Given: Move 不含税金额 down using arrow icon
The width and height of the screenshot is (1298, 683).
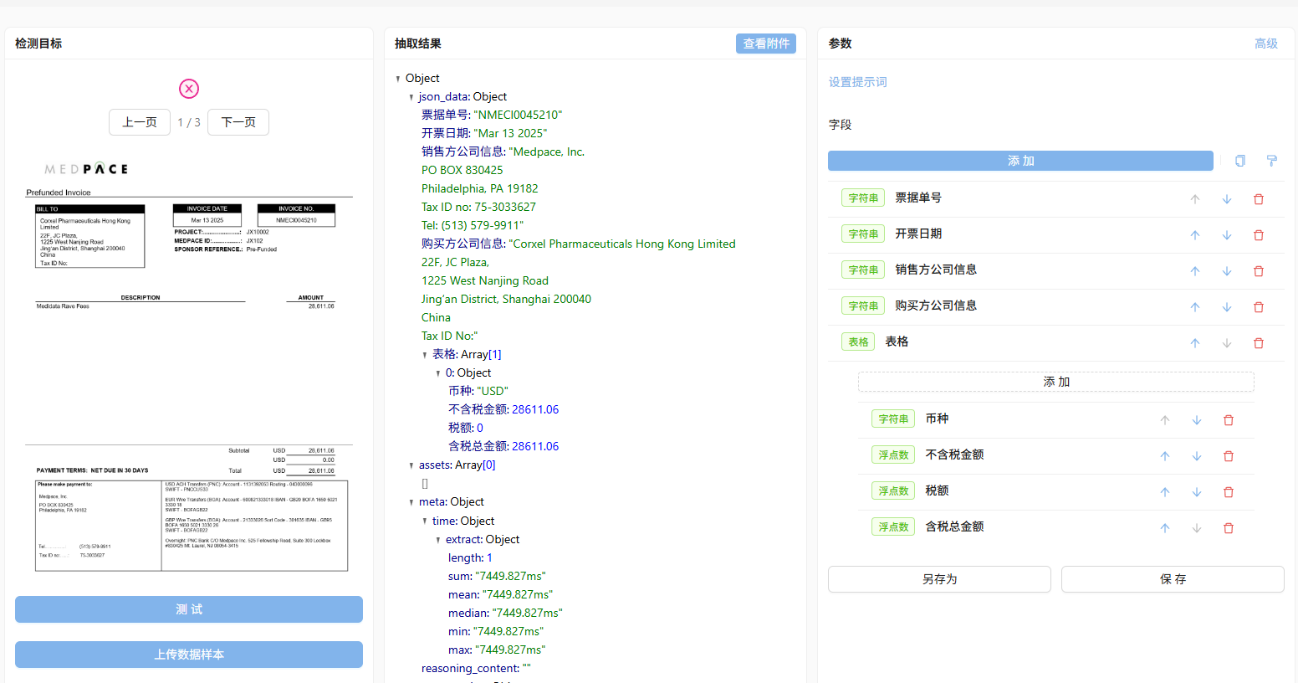Looking at the screenshot, I should tap(1196, 455).
